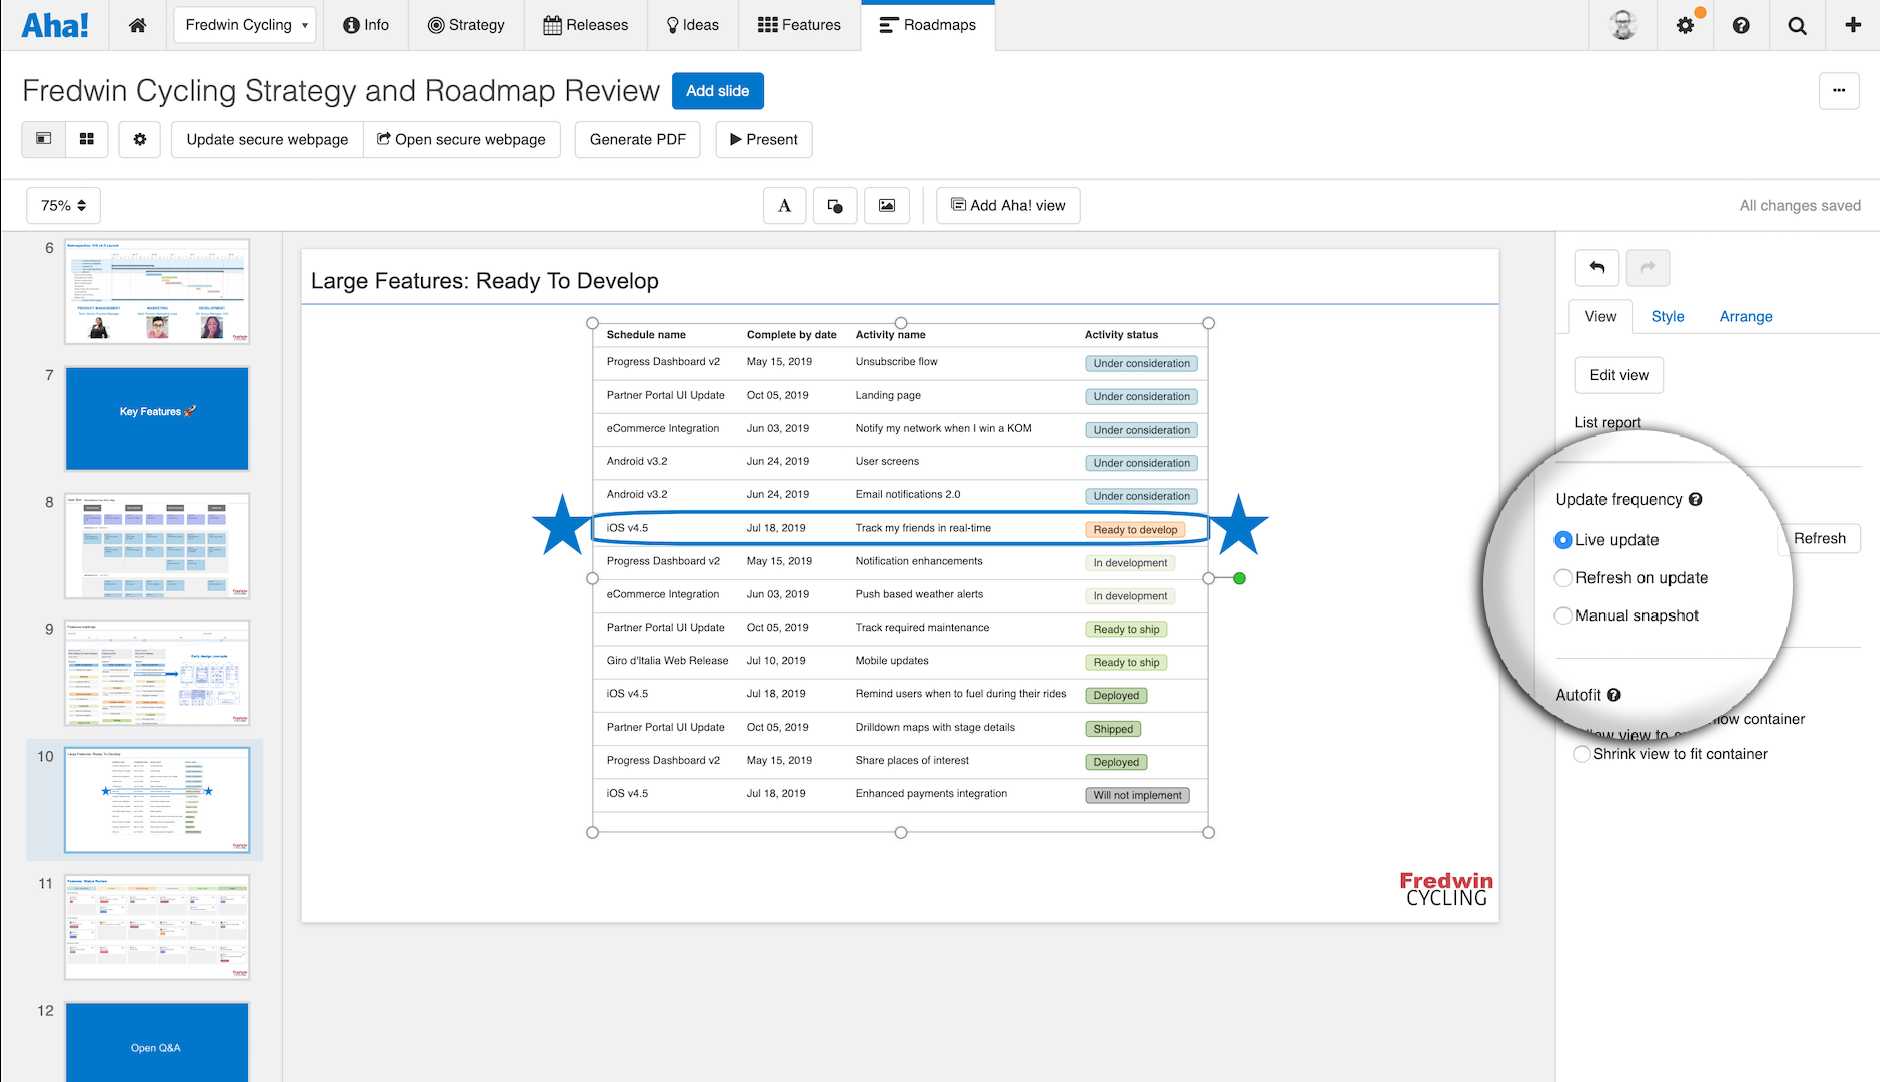
Task: Insert a shape using shapes icon
Action: pyautogui.click(x=835, y=206)
